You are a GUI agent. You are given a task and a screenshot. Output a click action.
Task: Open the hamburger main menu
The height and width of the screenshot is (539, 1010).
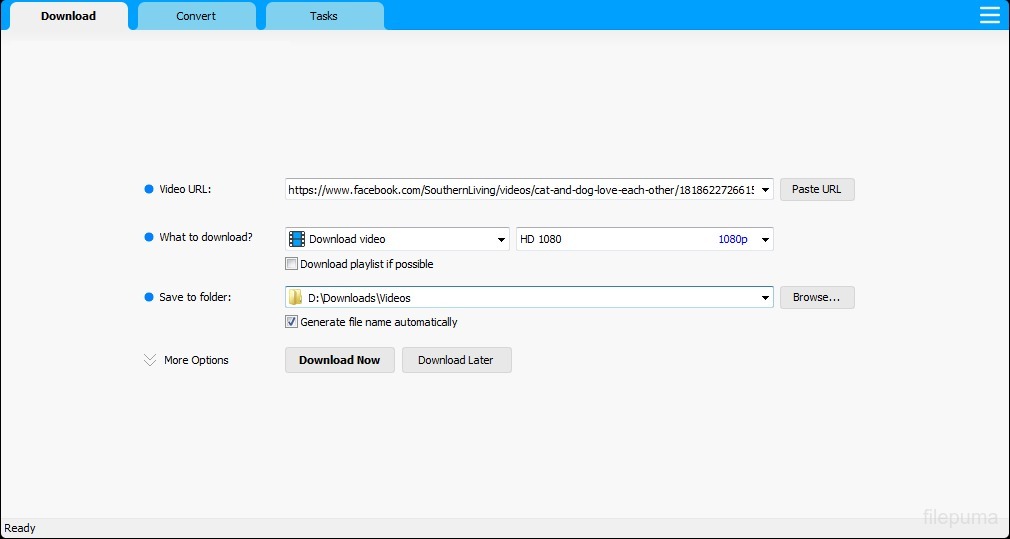[989, 15]
